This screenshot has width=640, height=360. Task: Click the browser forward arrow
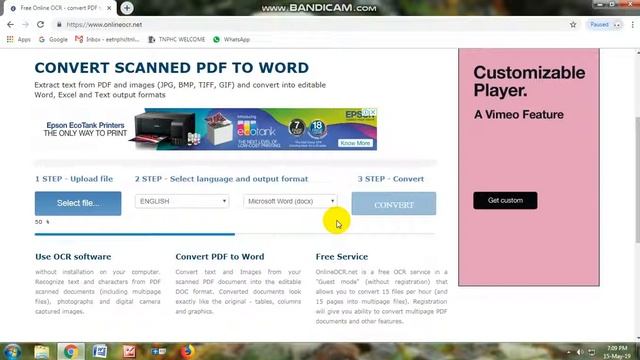[x=25, y=24]
